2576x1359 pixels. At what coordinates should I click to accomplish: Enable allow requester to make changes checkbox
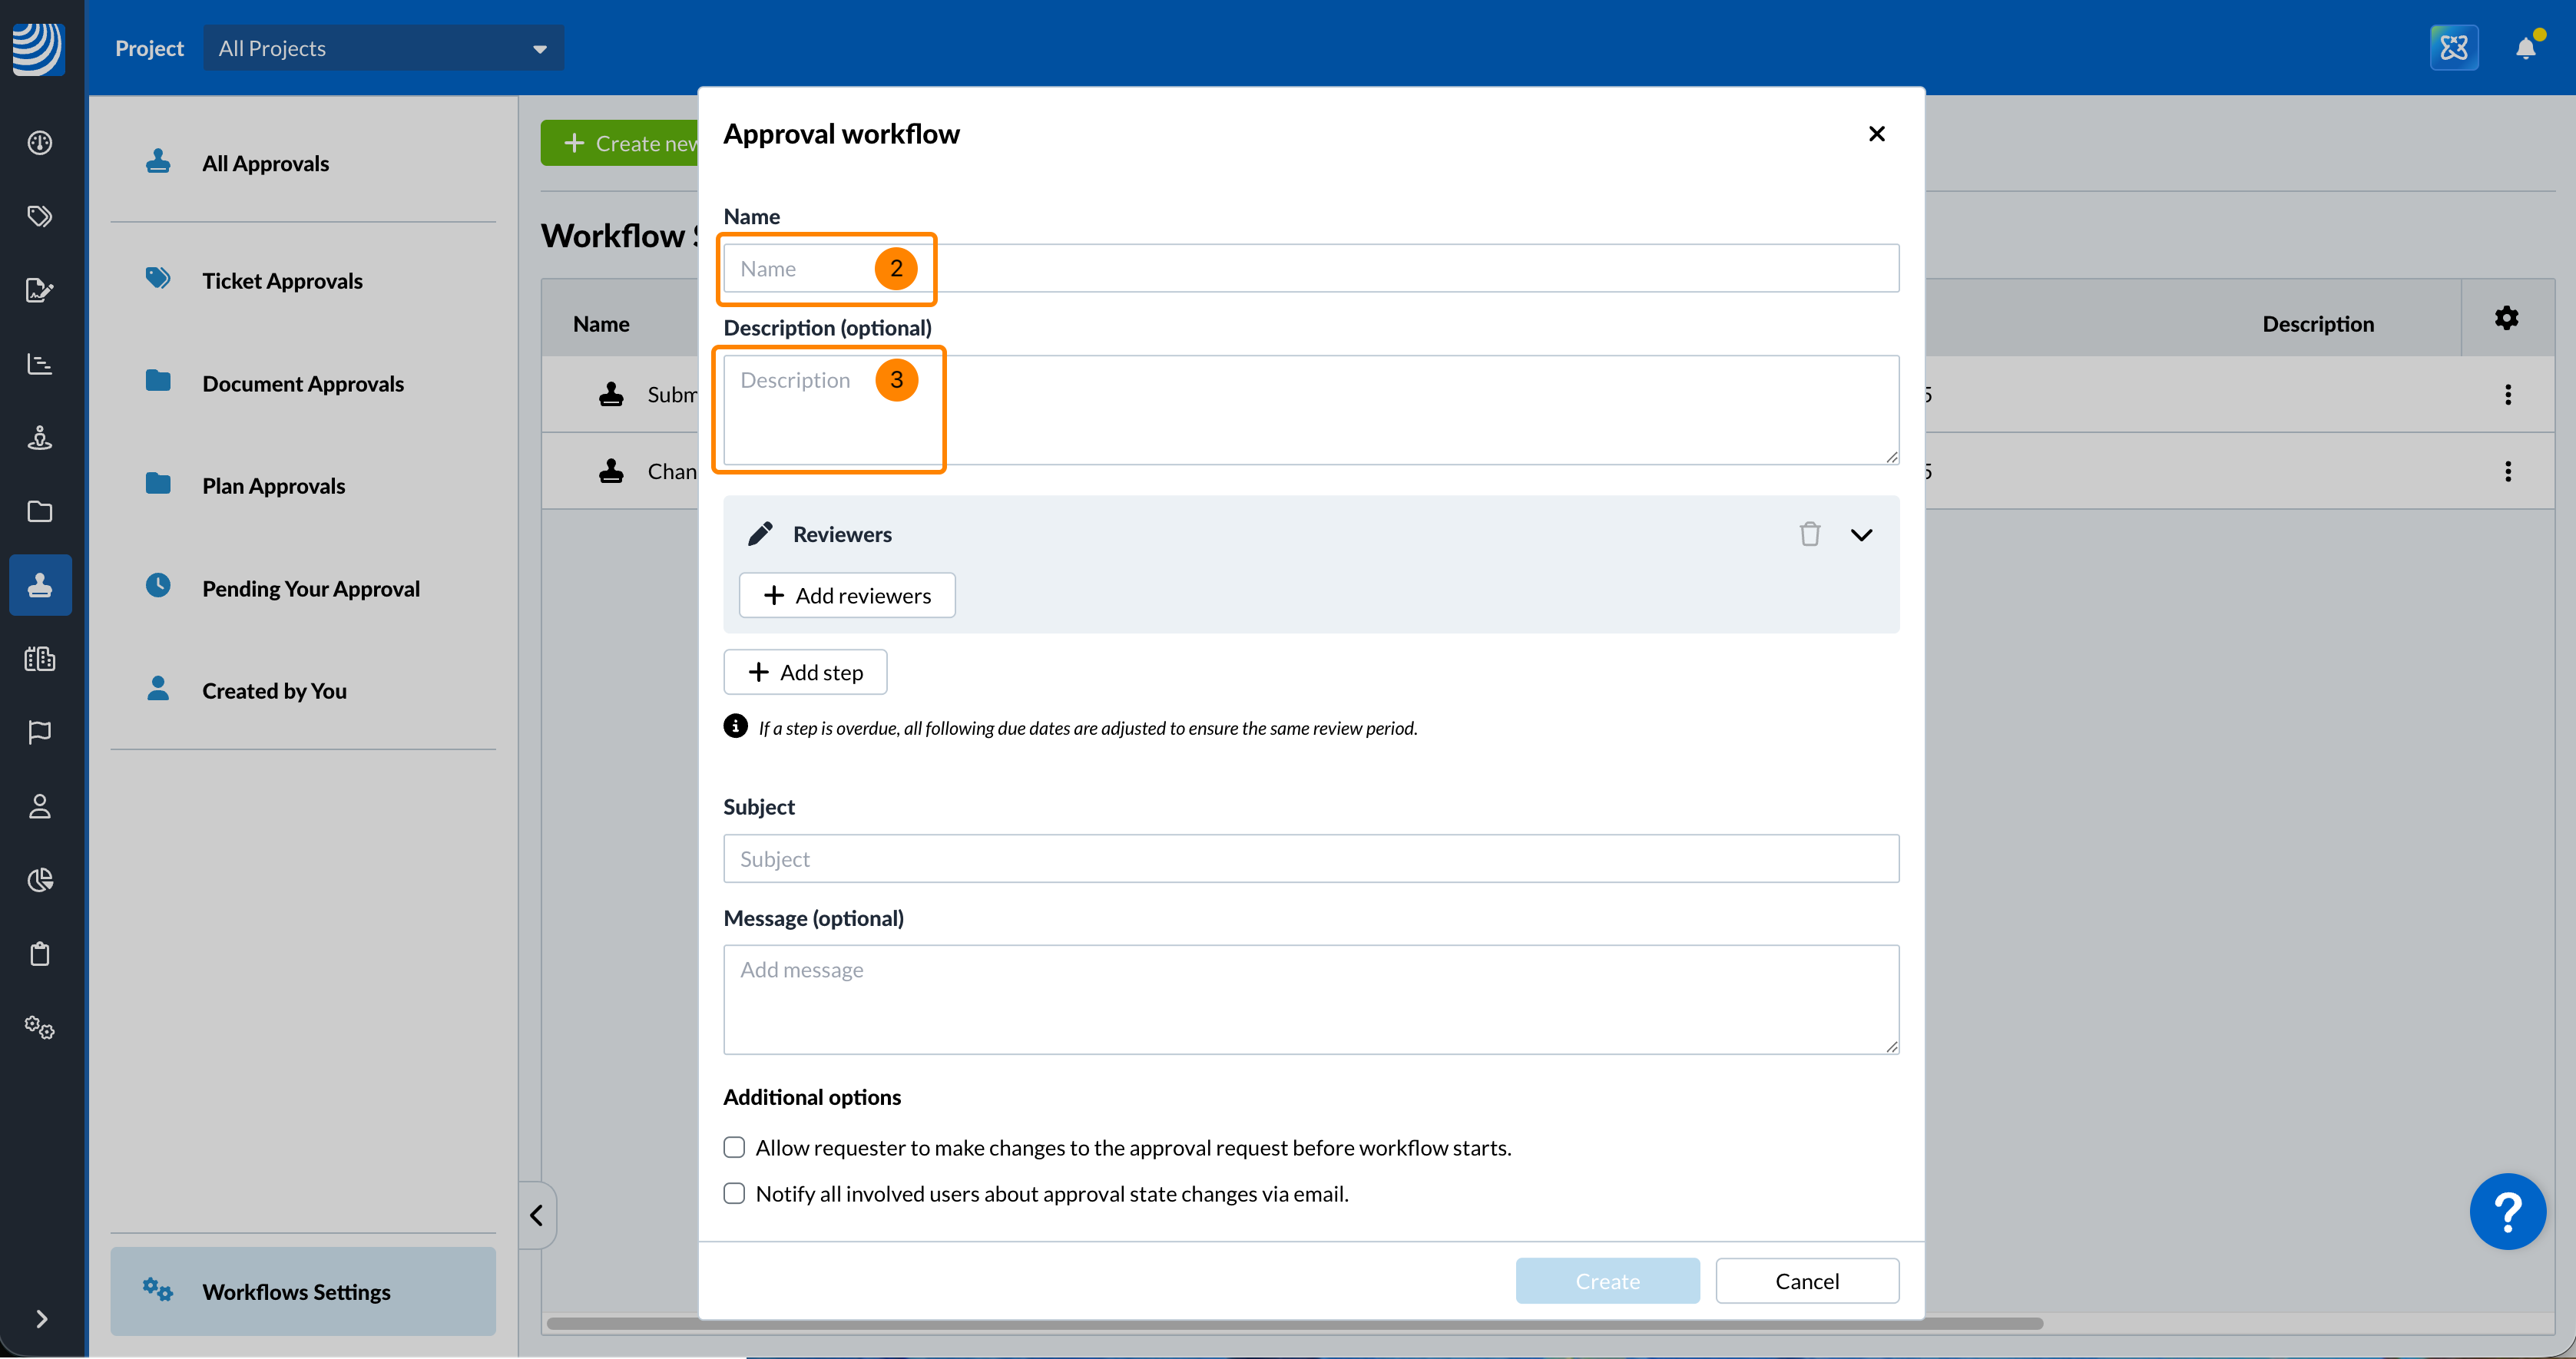pyautogui.click(x=734, y=1147)
